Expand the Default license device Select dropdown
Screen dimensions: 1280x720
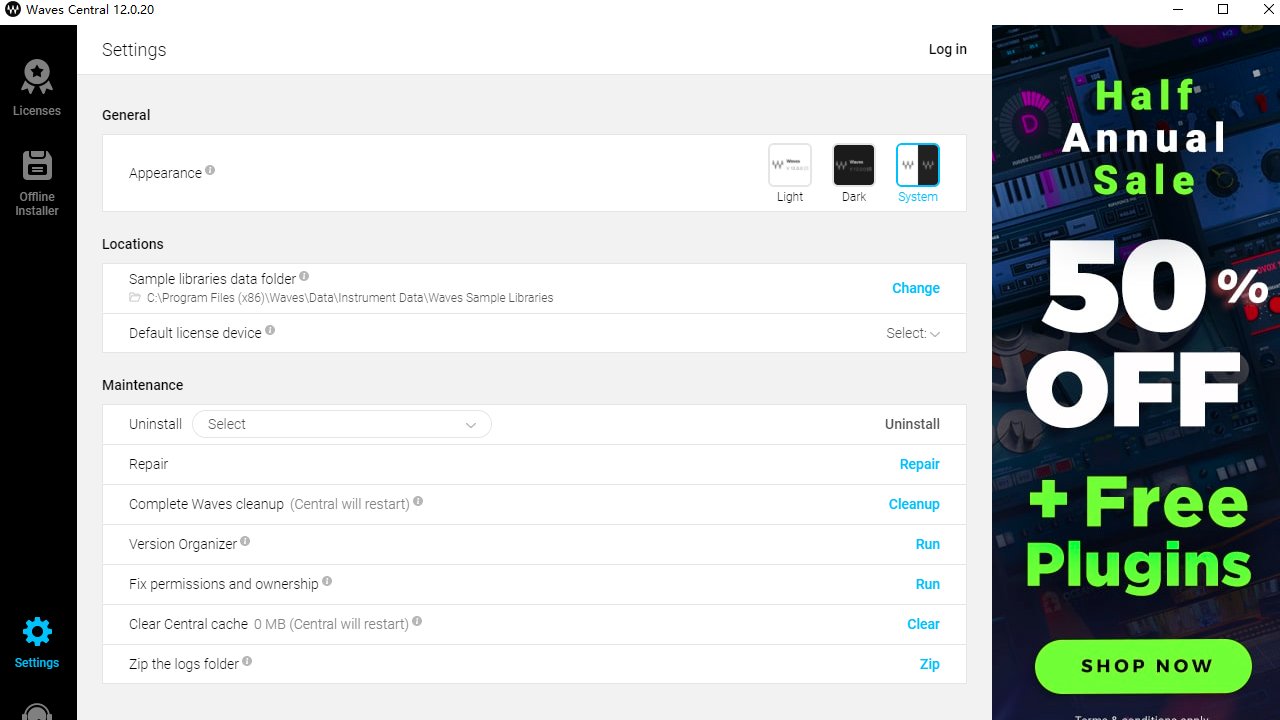pyautogui.click(x=913, y=333)
